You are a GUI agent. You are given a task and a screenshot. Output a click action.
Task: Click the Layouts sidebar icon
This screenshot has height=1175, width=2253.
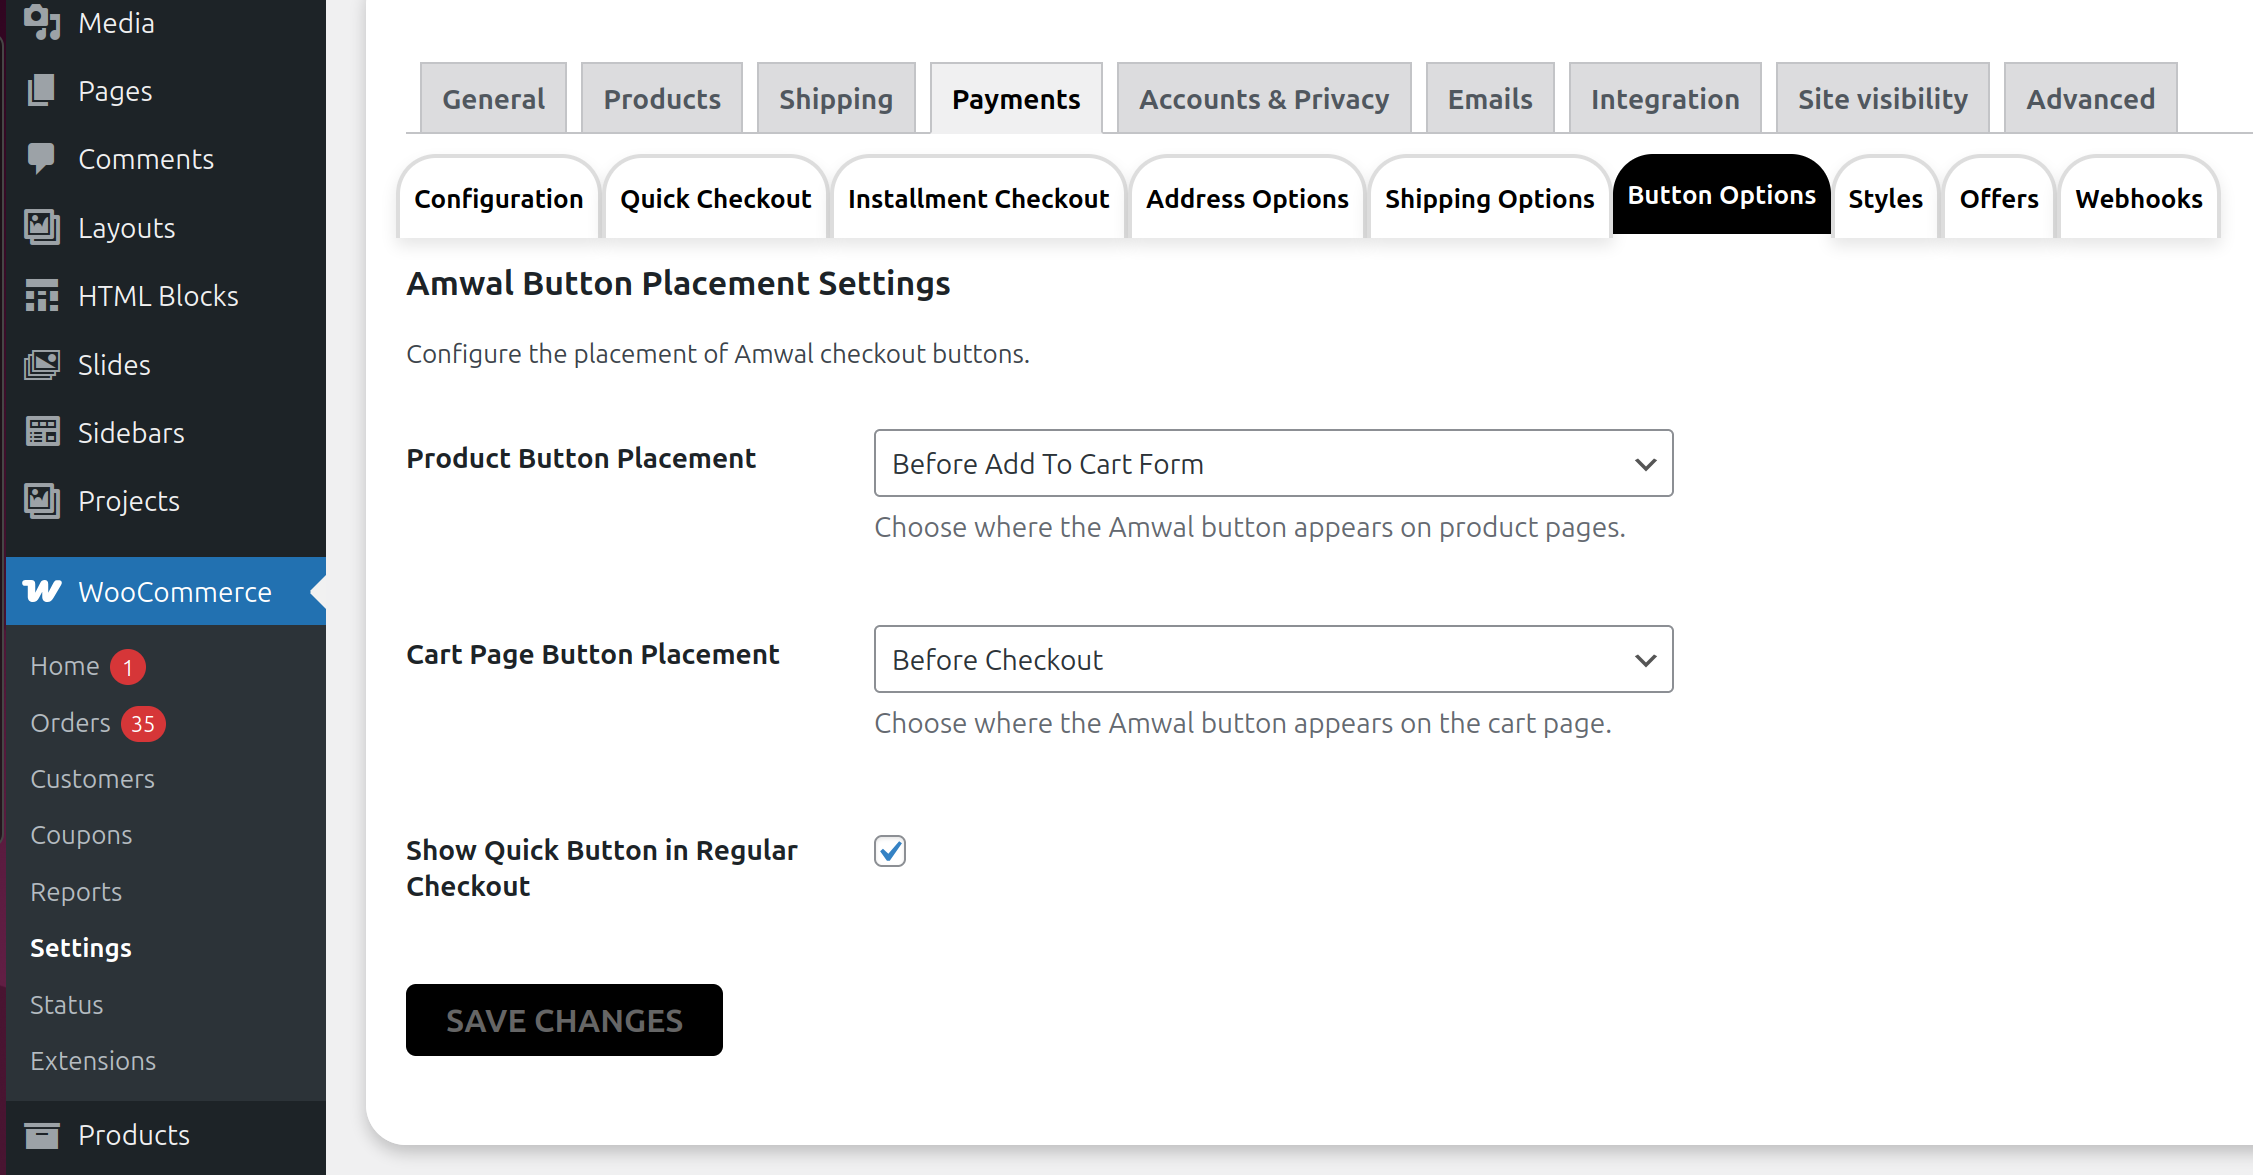click(x=41, y=227)
